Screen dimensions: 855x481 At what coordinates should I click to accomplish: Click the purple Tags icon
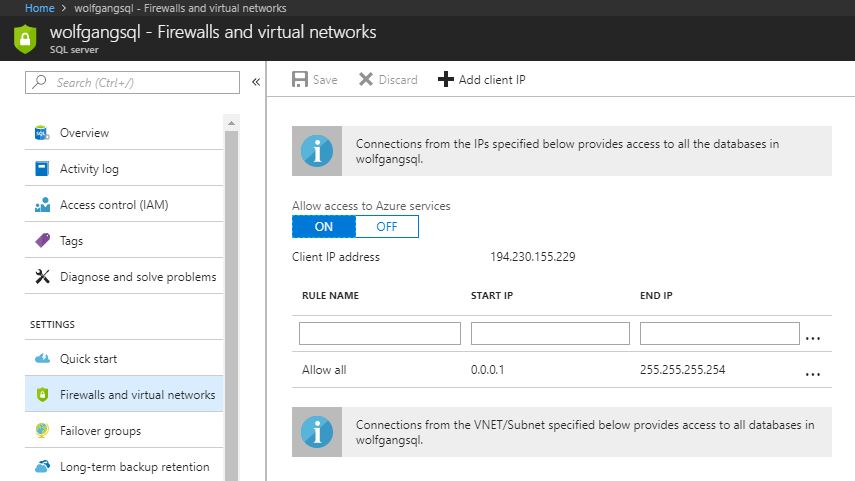click(42, 240)
